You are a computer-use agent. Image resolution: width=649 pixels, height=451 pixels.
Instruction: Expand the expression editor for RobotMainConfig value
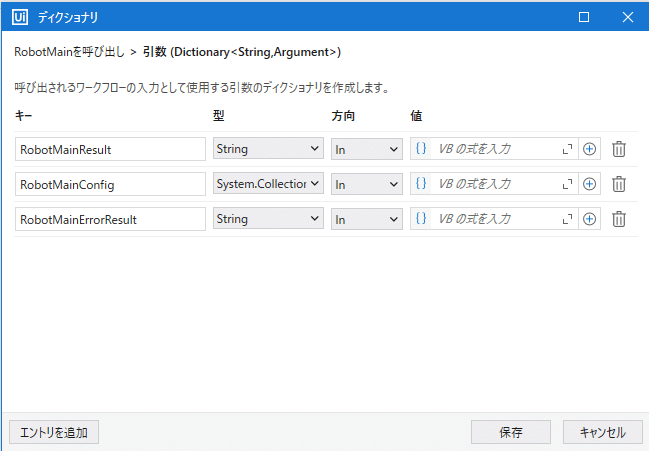pos(567,184)
